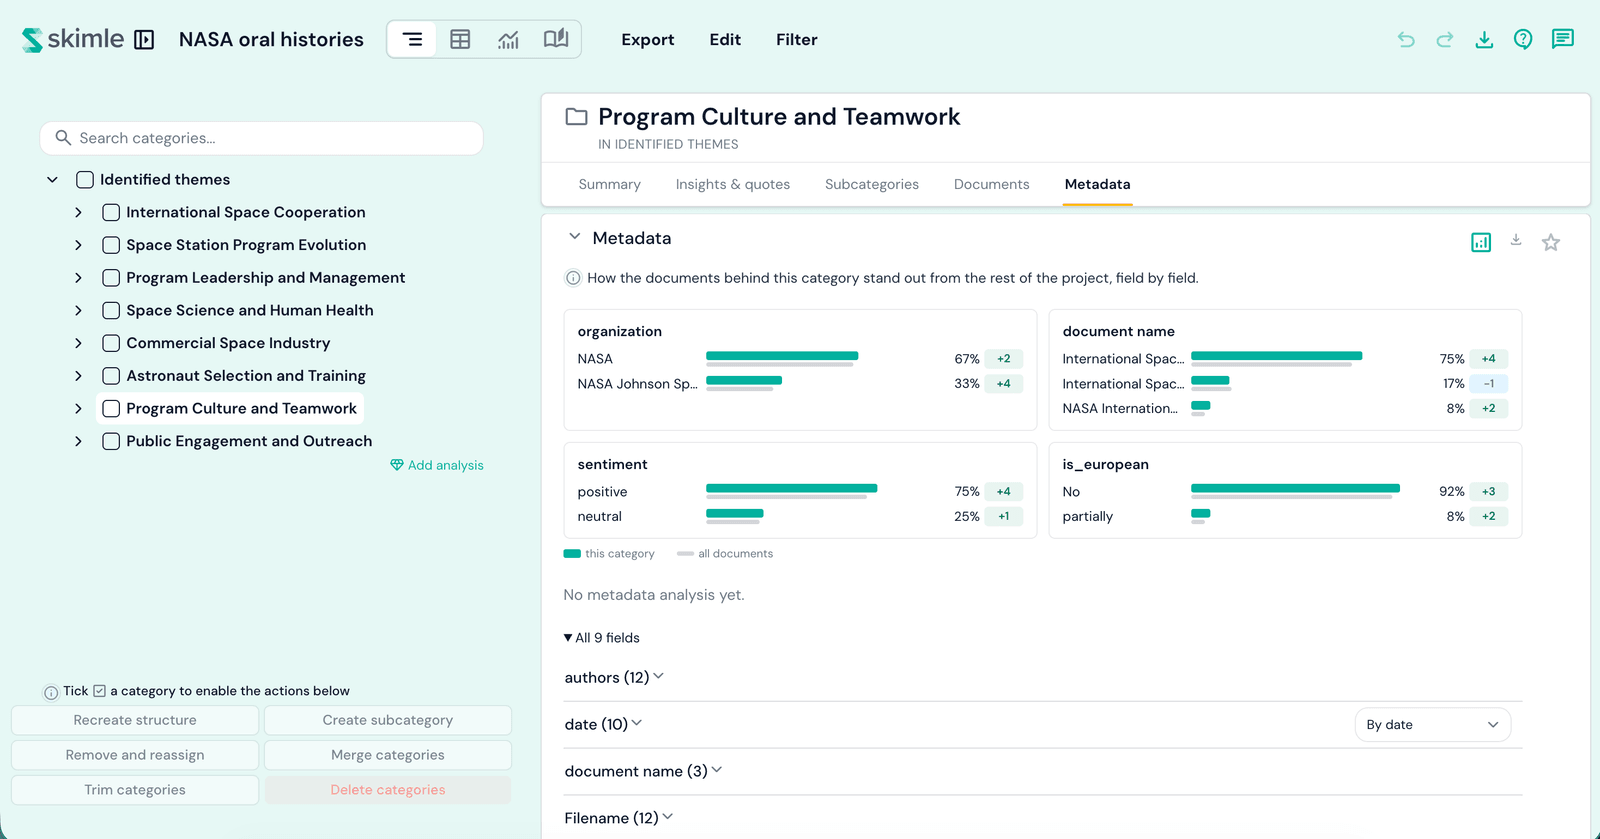Expand the authors (12) field
1600x839 pixels.
click(614, 677)
